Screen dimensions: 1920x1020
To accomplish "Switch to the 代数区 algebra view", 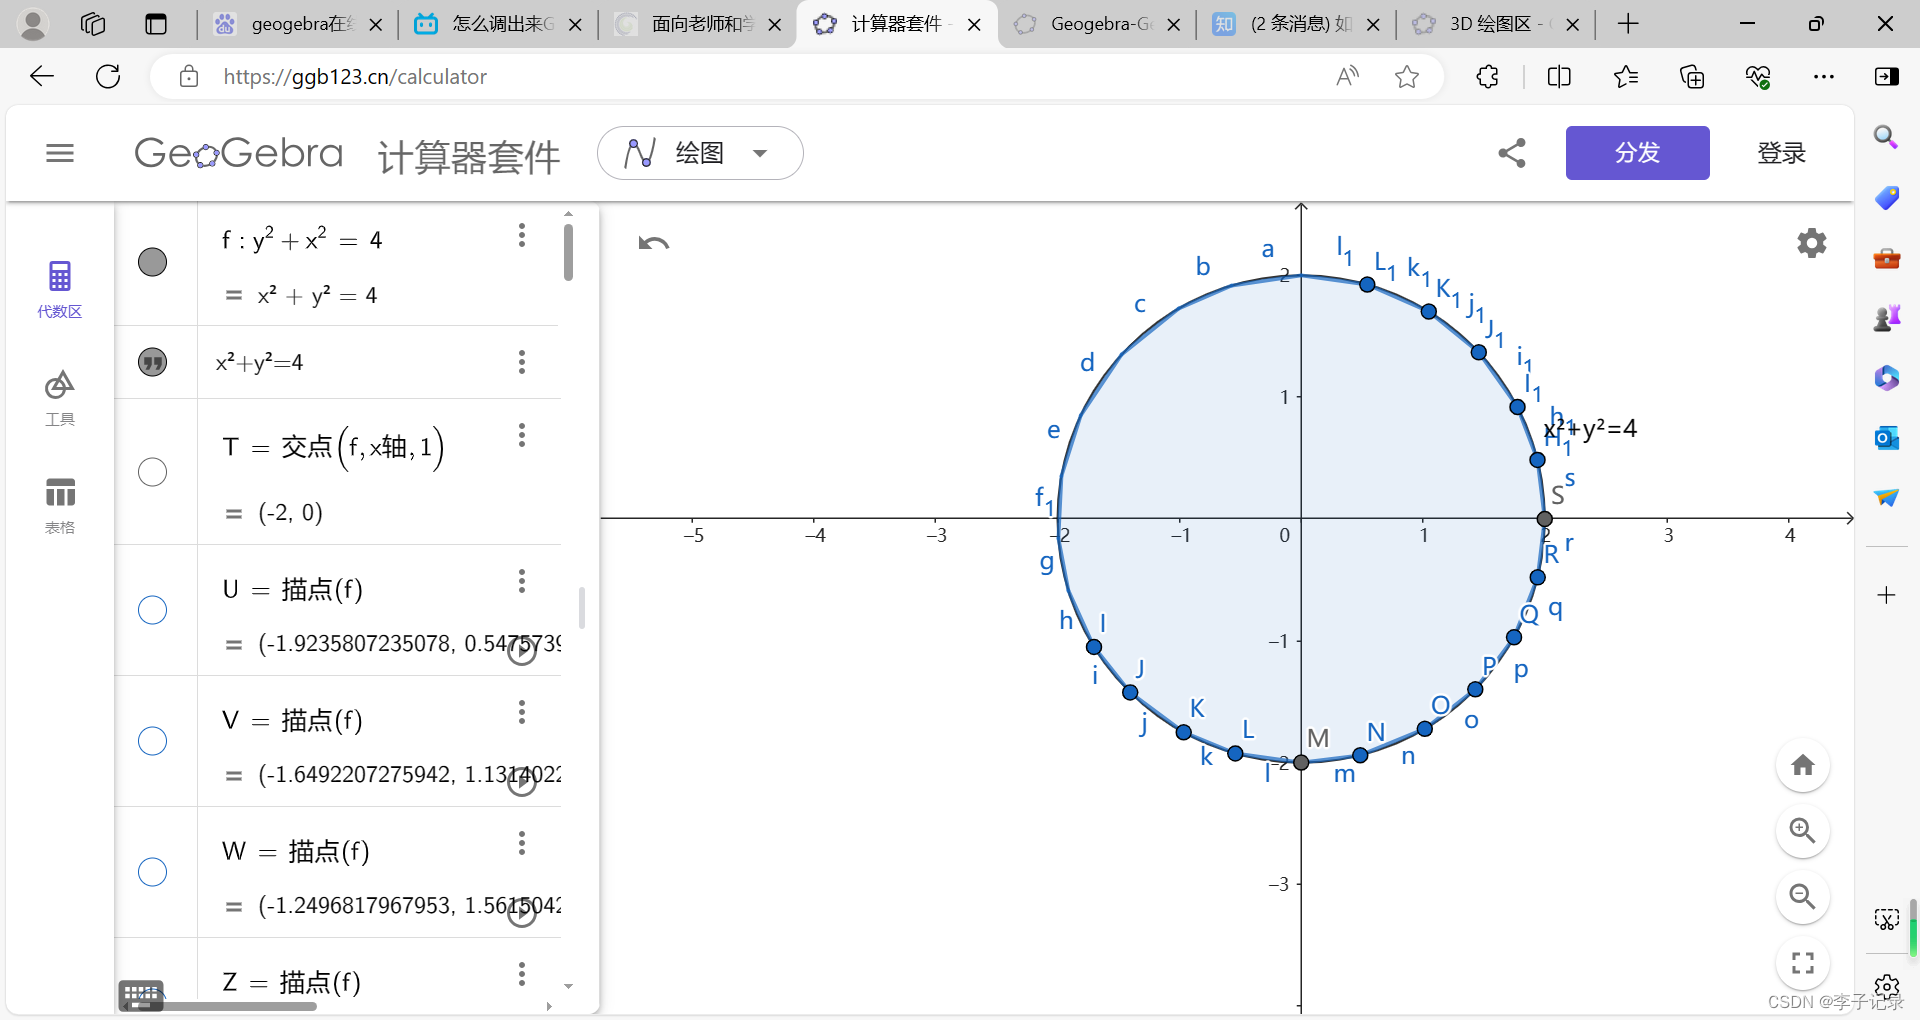I will point(60,289).
